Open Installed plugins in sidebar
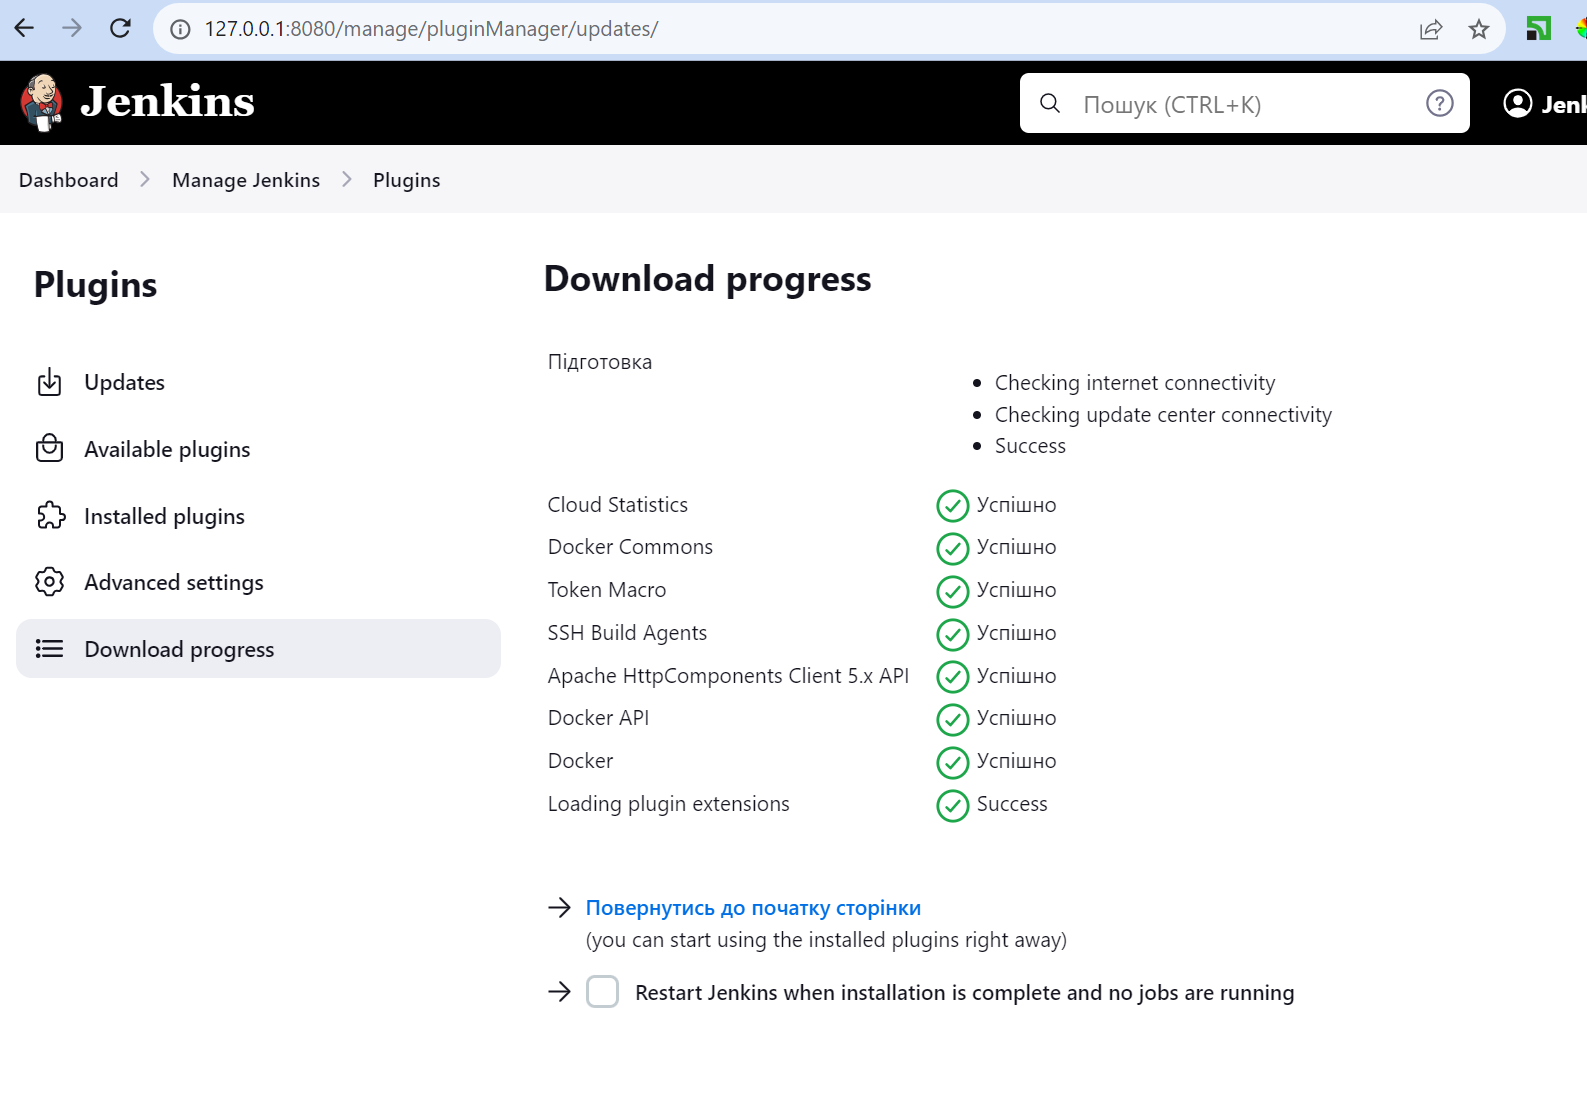Screen dimensions: 1587x1093 [258, 516]
